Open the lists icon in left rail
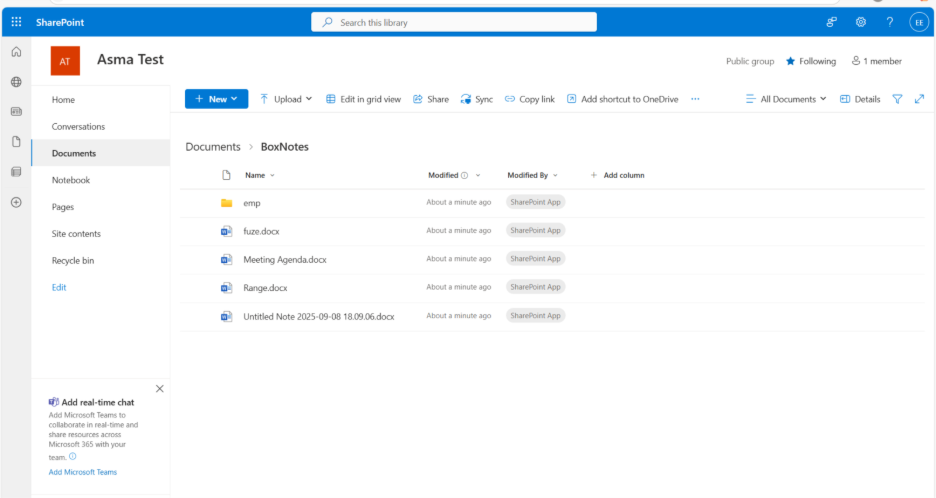936x498 pixels. [16, 172]
